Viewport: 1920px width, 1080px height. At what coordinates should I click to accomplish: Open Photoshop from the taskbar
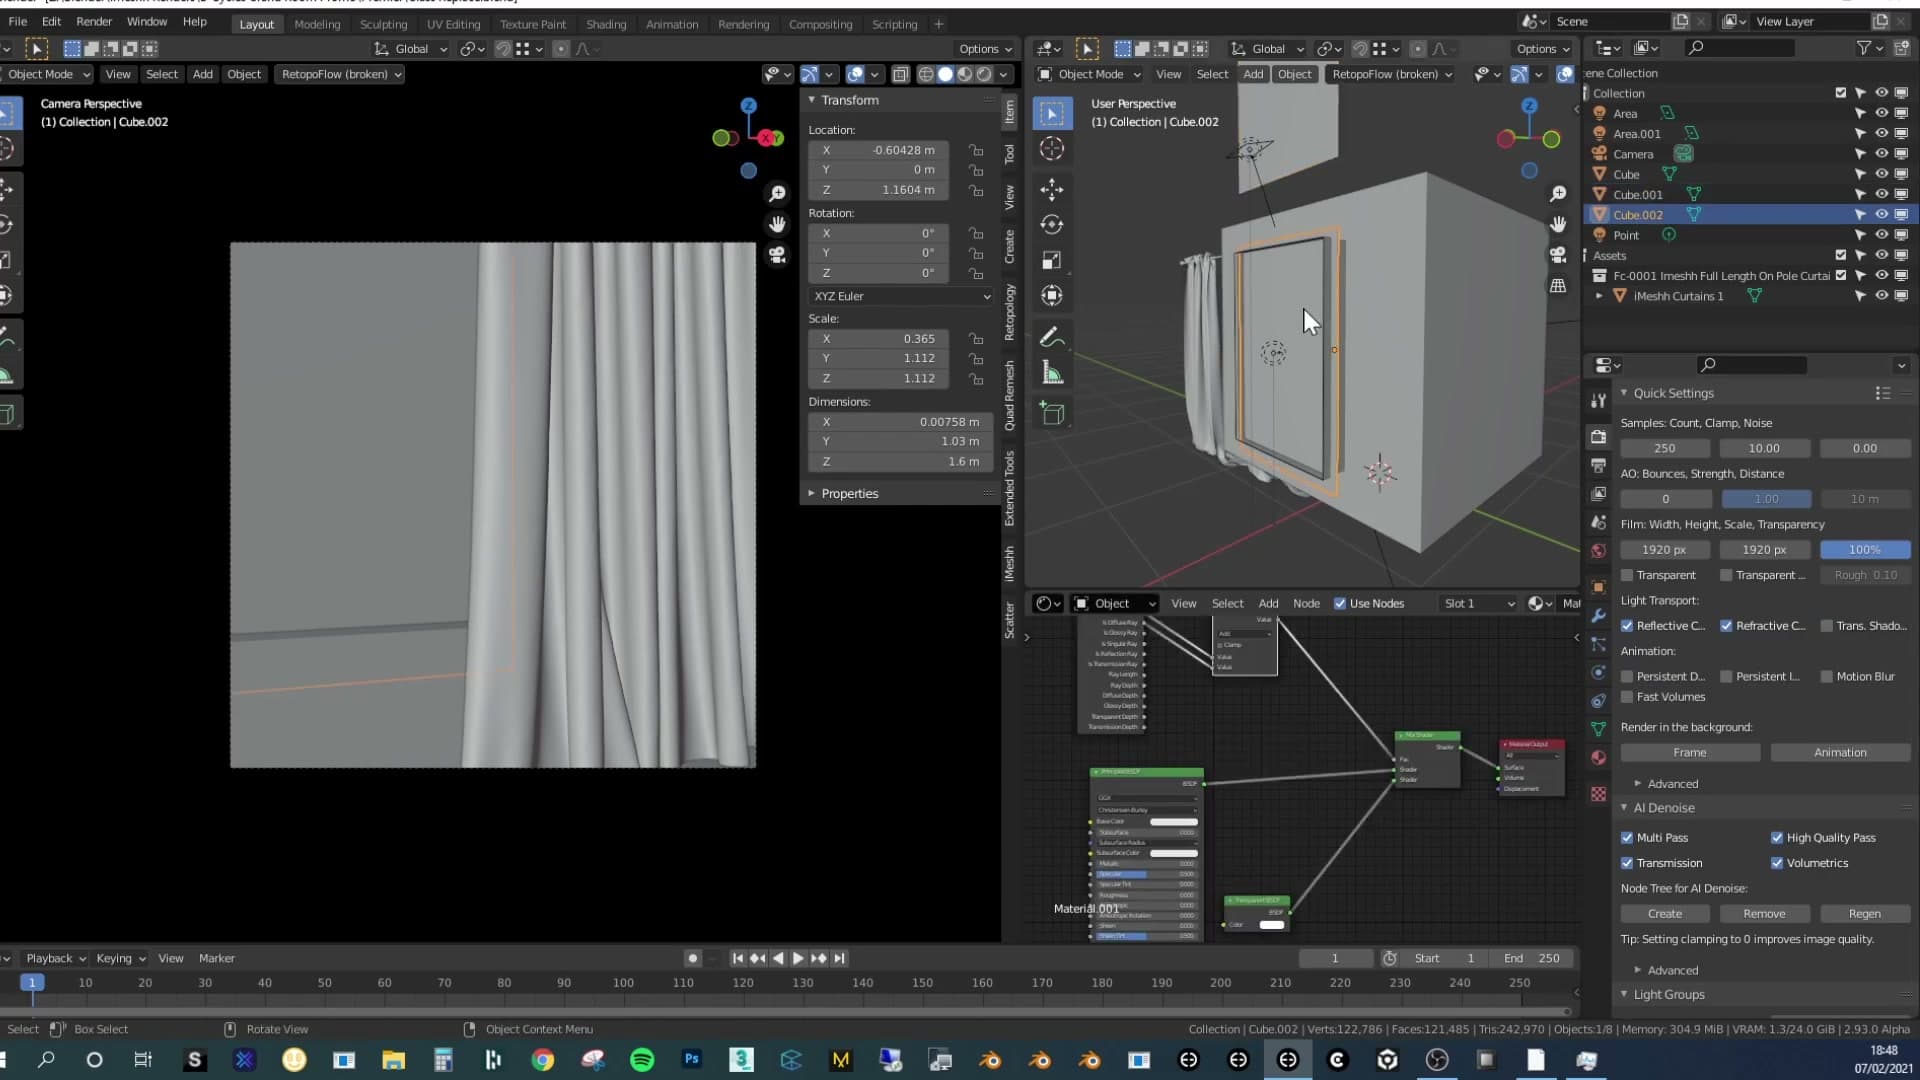[x=692, y=1060]
